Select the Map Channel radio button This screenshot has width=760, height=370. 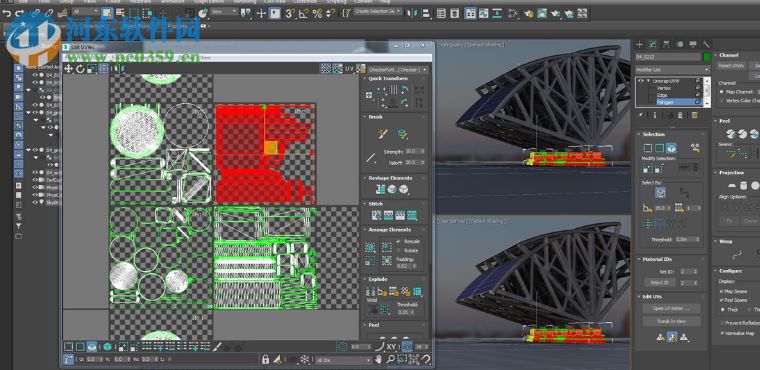[722, 91]
